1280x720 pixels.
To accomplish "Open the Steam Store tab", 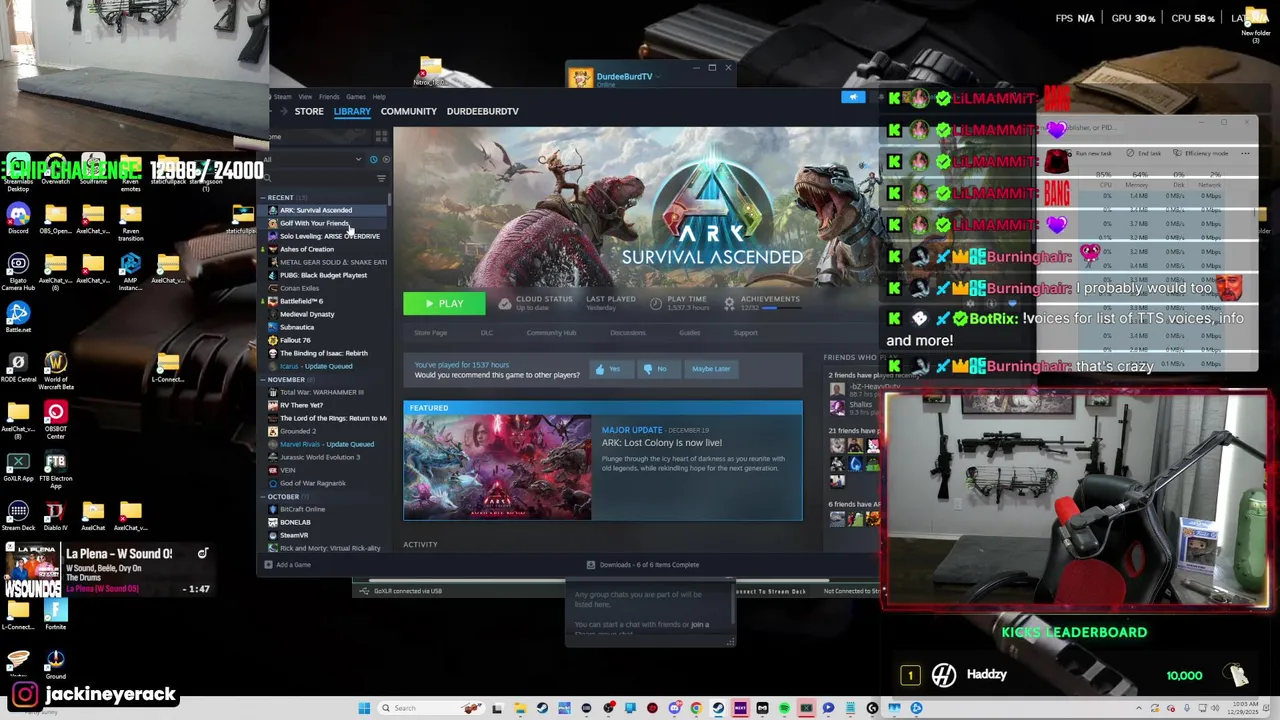I will (x=309, y=111).
